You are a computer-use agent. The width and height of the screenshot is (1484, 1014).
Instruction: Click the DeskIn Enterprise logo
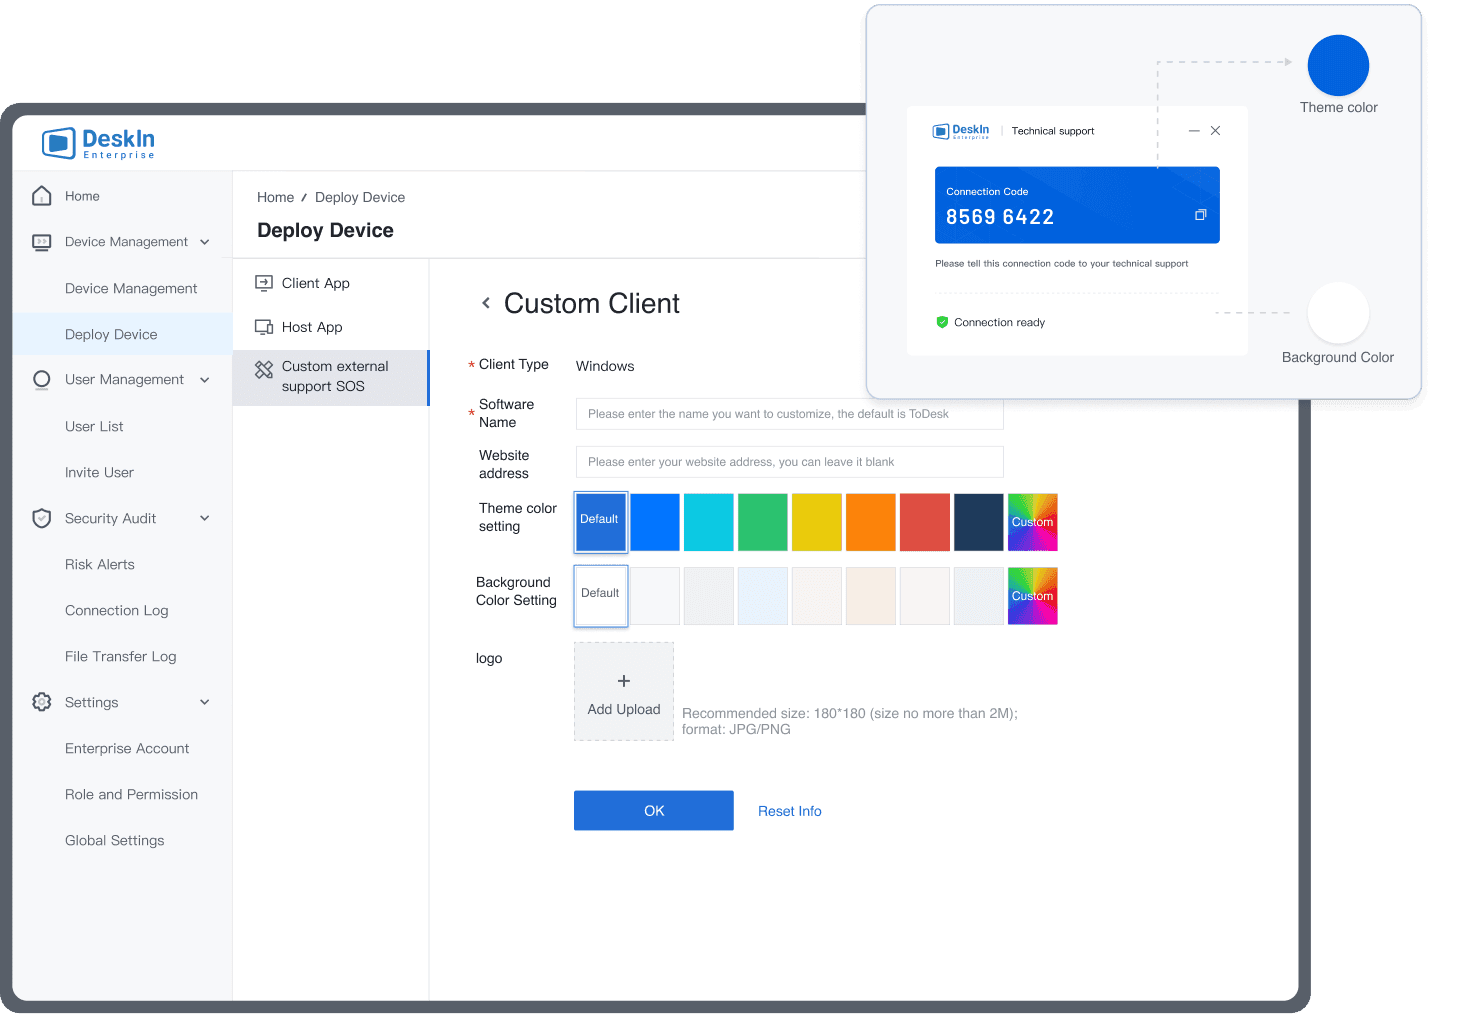[97, 143]
